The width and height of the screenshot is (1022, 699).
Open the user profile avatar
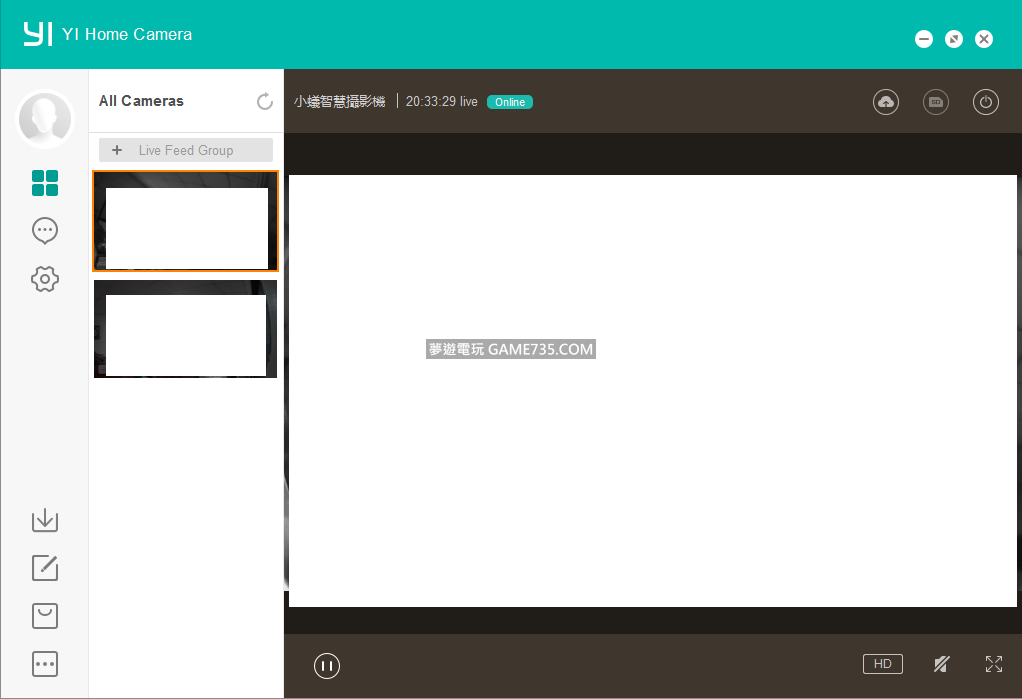pos(44,119)
